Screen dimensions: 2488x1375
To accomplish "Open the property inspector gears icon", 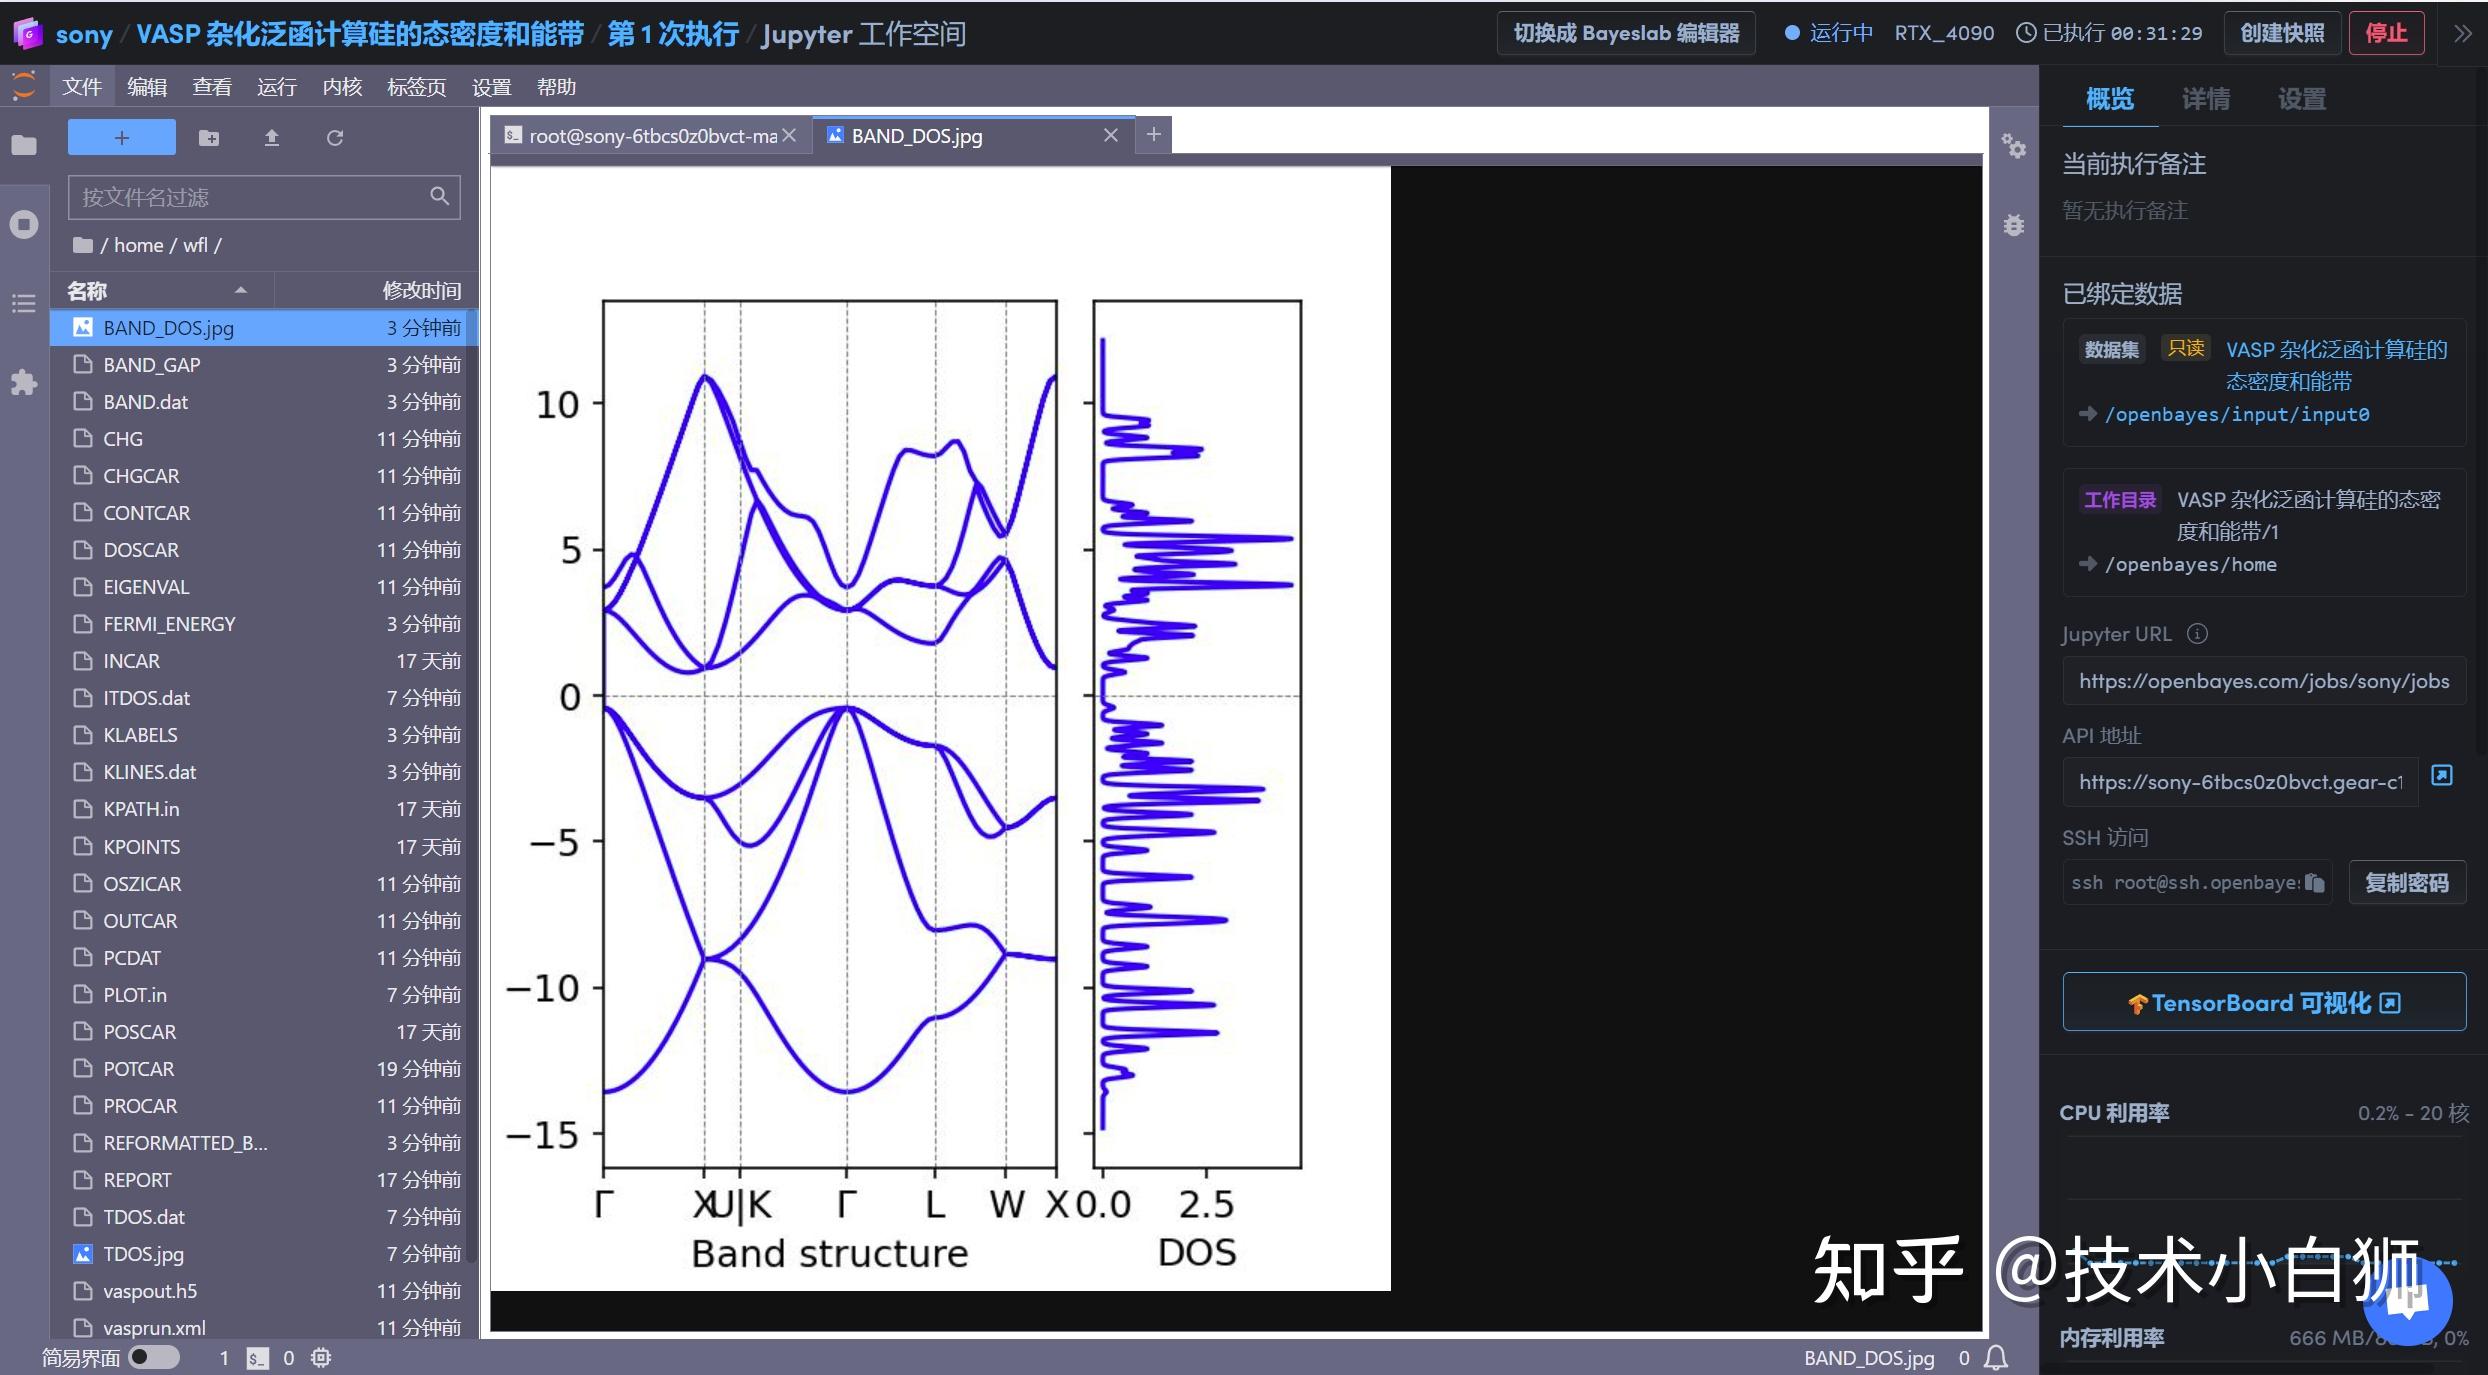I will click(x=2013, y=147).
